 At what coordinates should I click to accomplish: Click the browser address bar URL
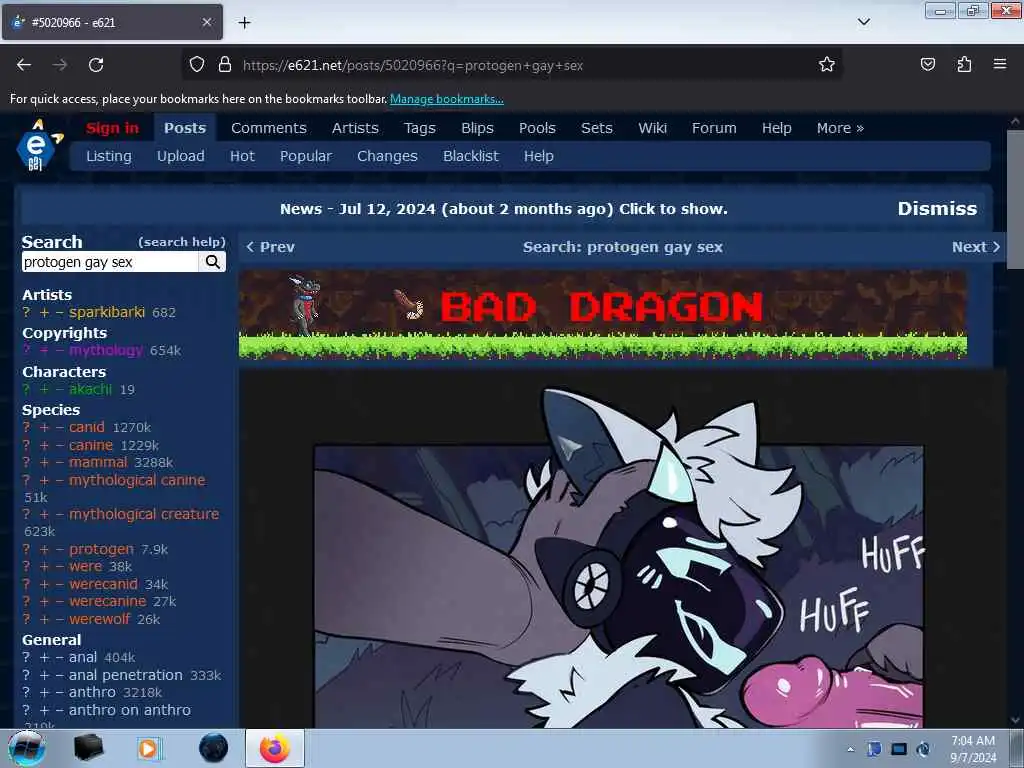pyautogui.click(x=413, y=65)
